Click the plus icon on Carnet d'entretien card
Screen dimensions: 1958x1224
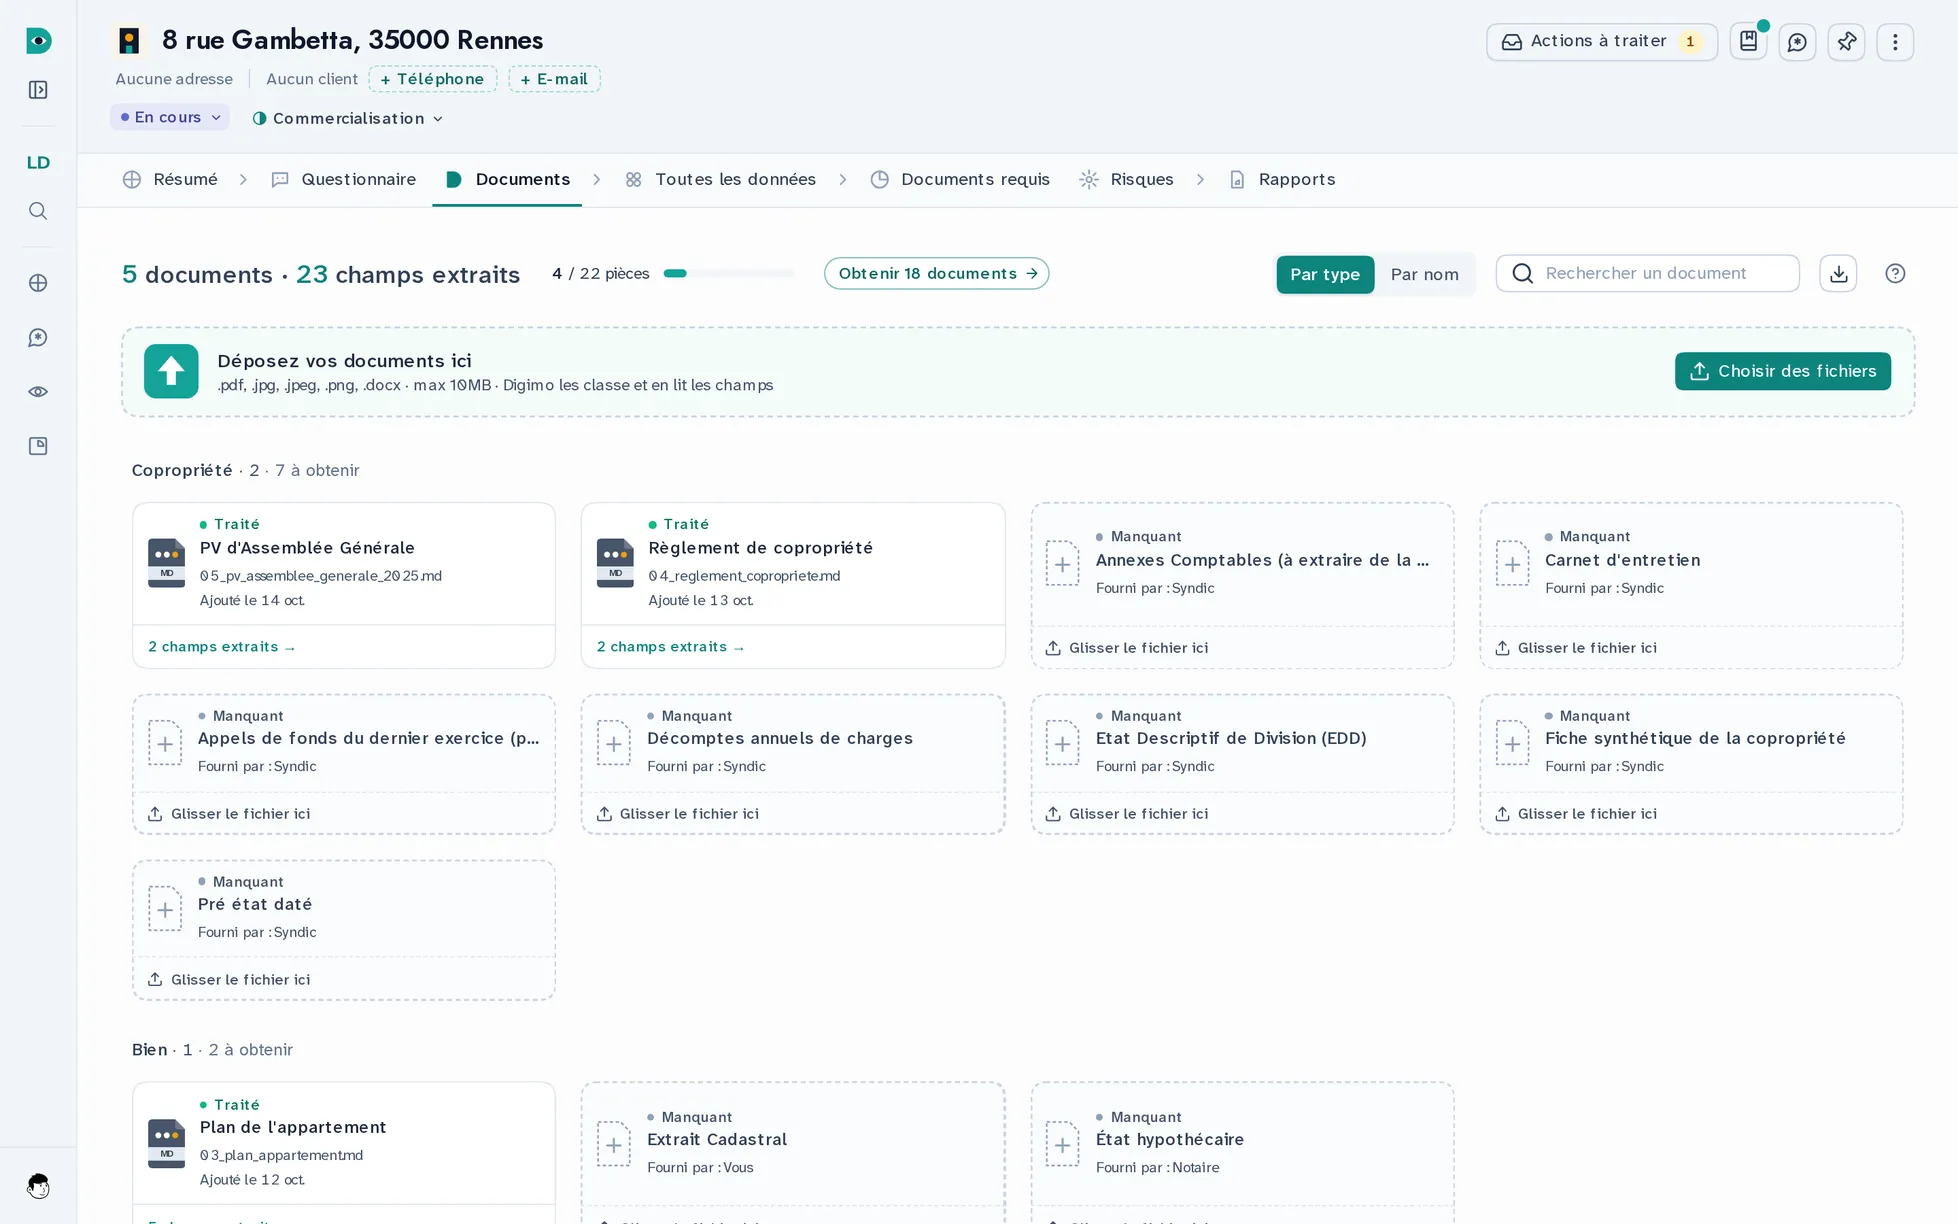1512,564
